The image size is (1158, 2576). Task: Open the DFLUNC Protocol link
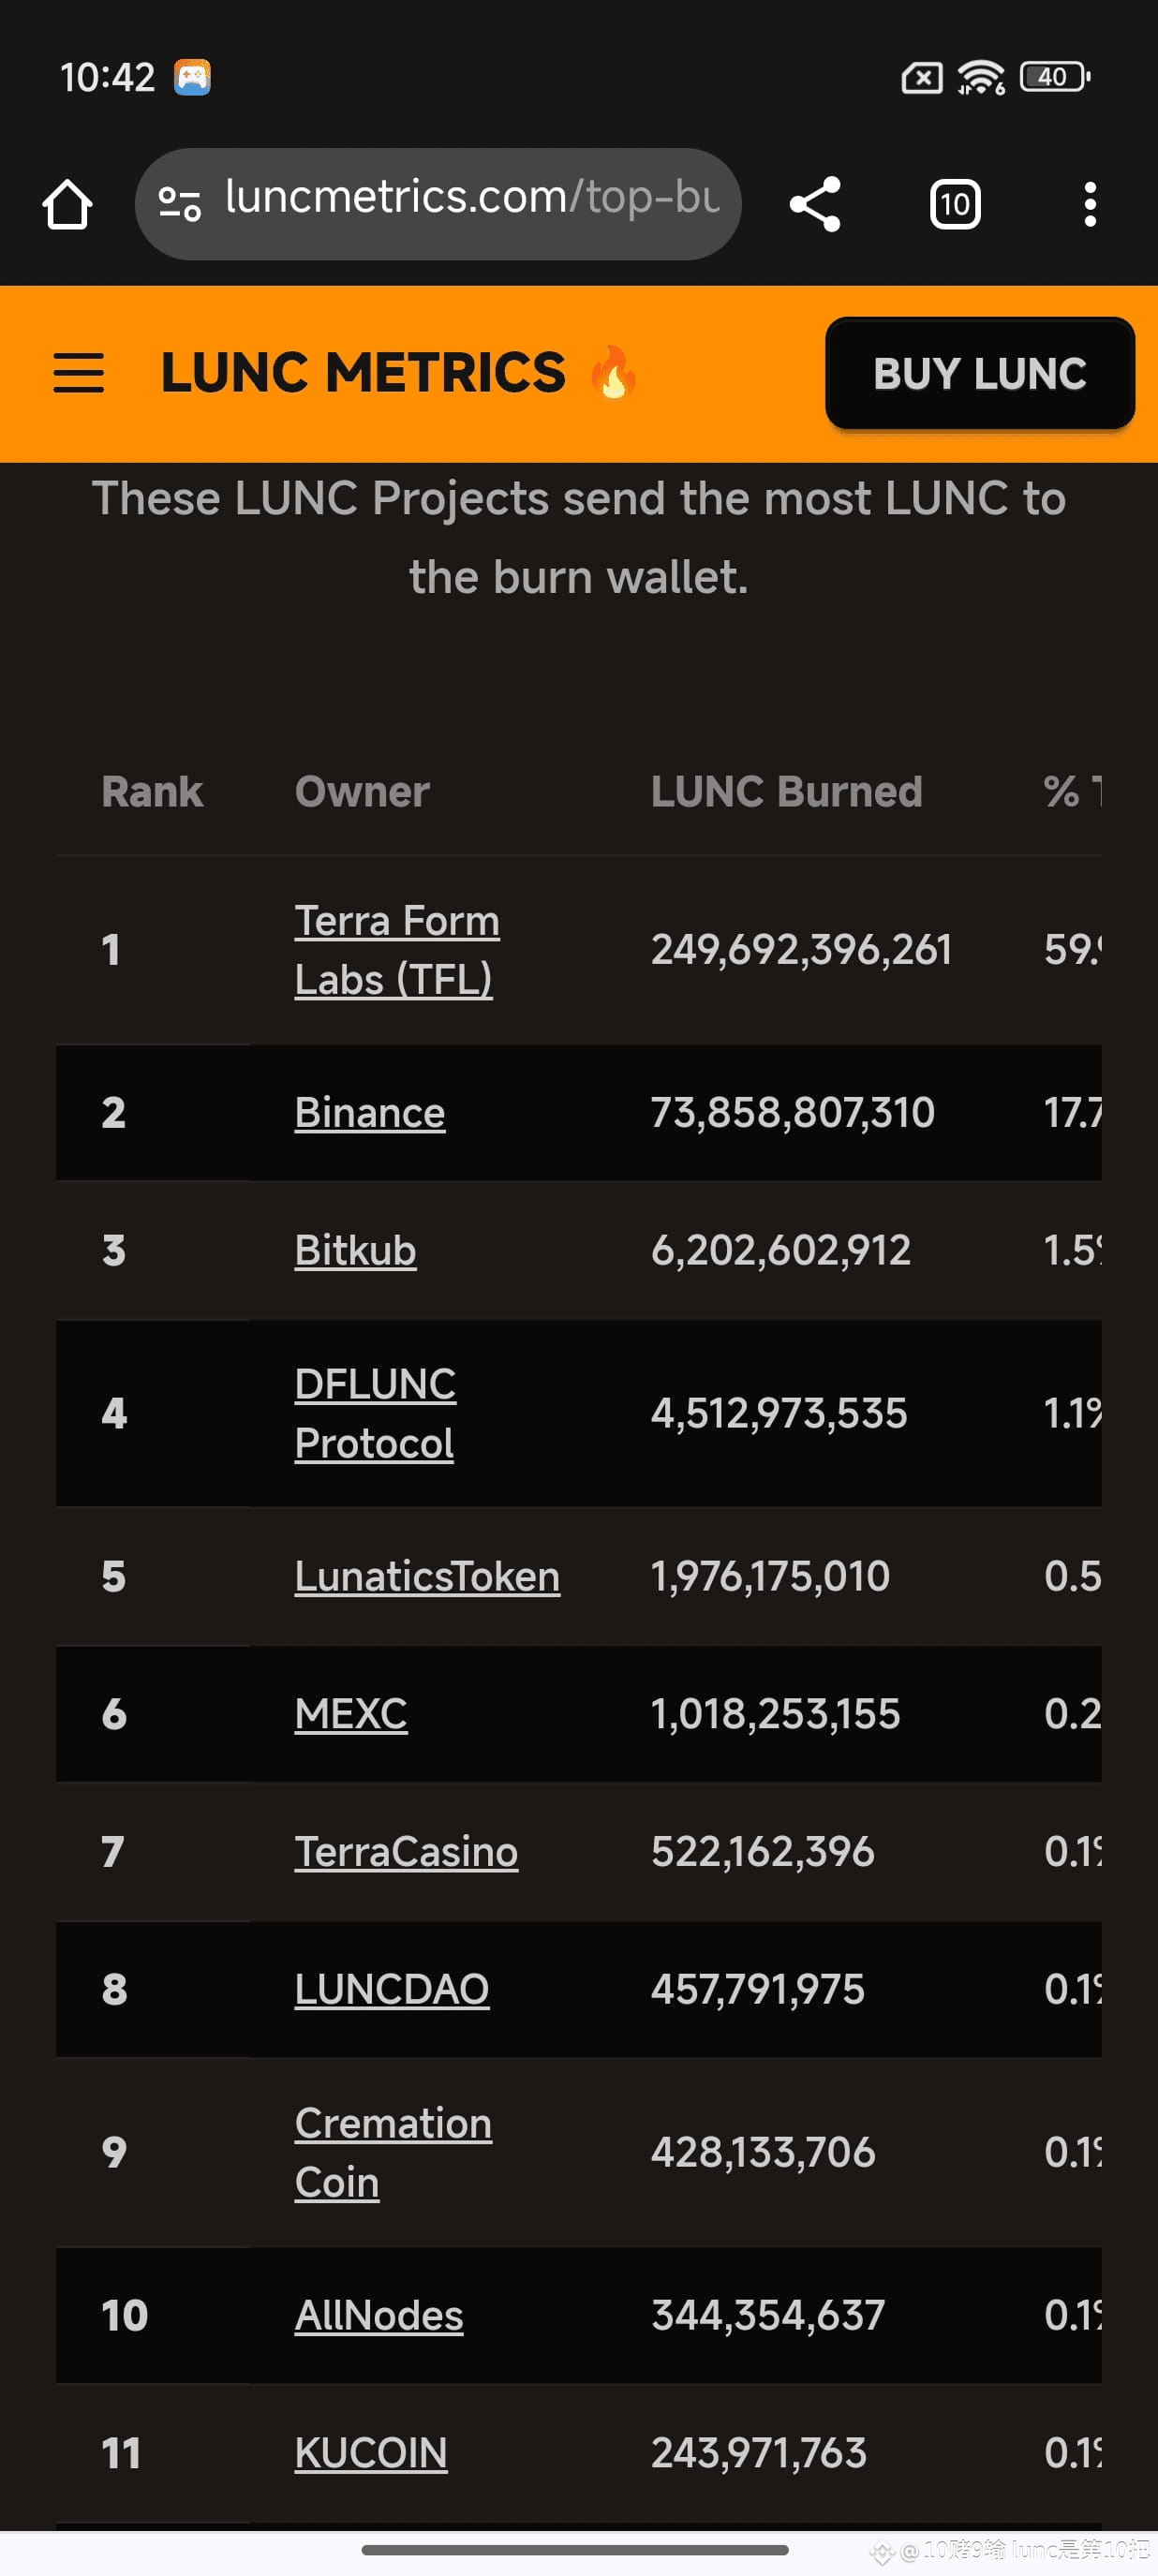click(x=375, y=1413)
